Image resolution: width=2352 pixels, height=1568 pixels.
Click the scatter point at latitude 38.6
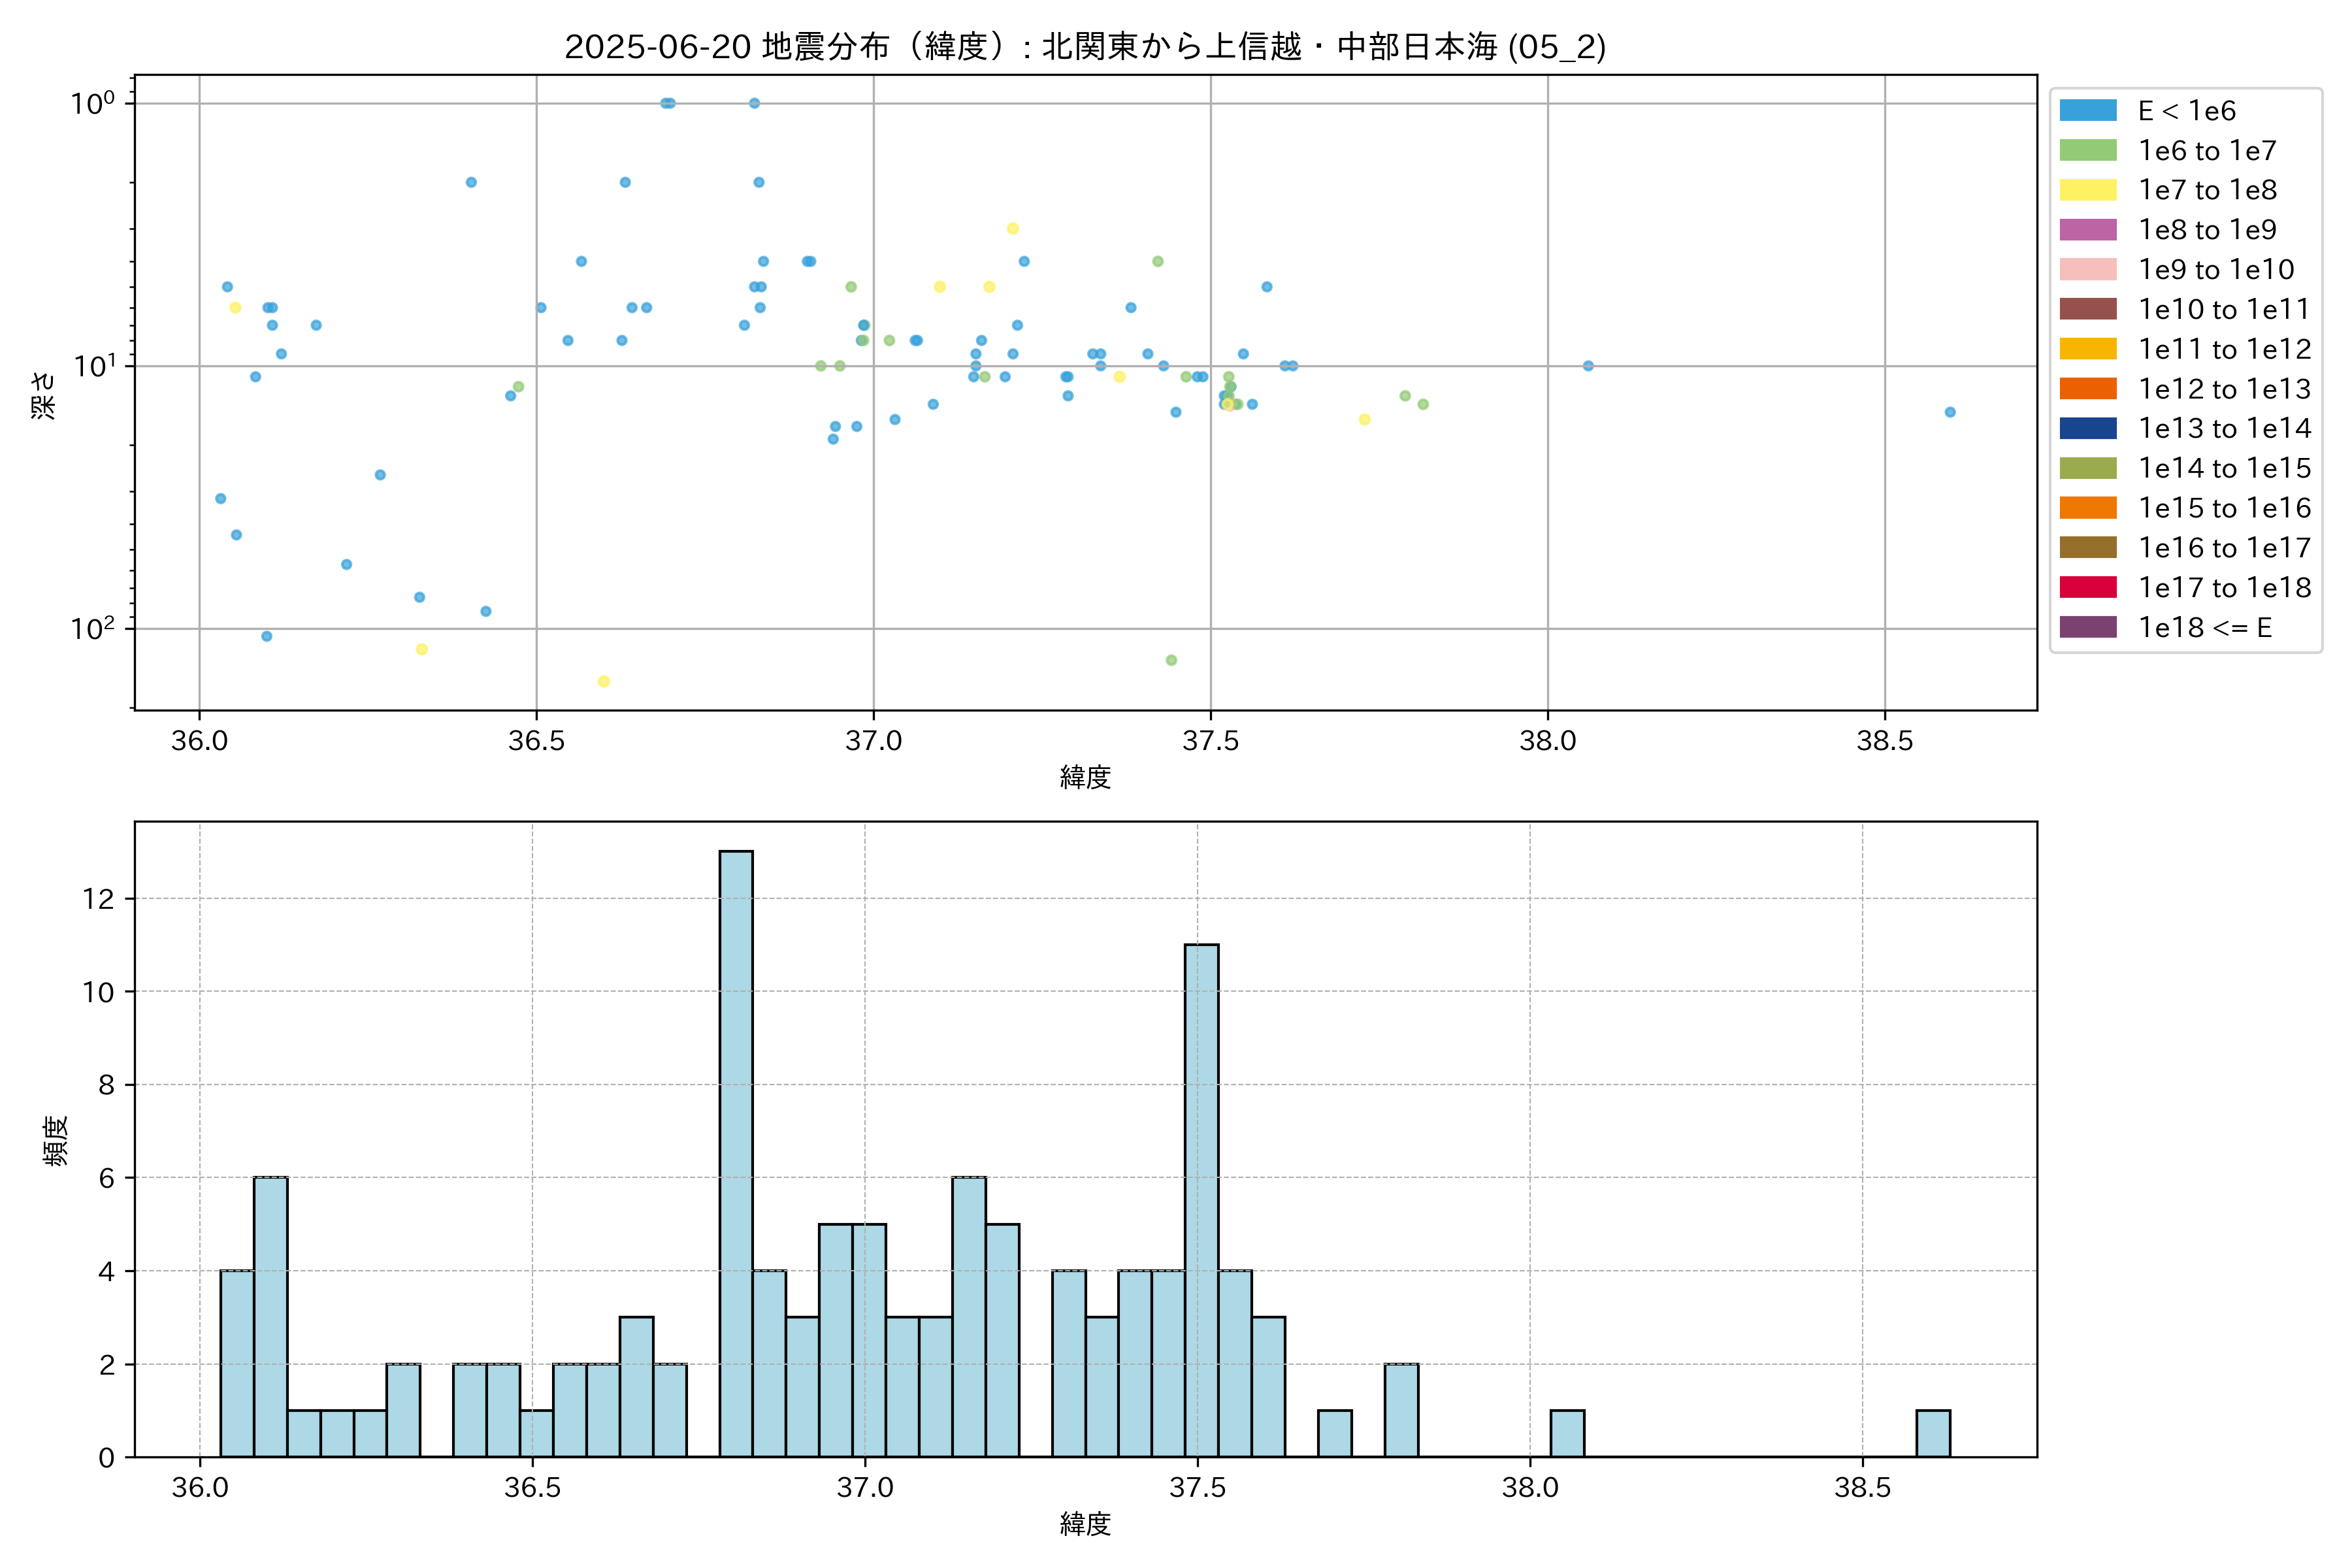pyautogui.click(x=1949, y=412)
